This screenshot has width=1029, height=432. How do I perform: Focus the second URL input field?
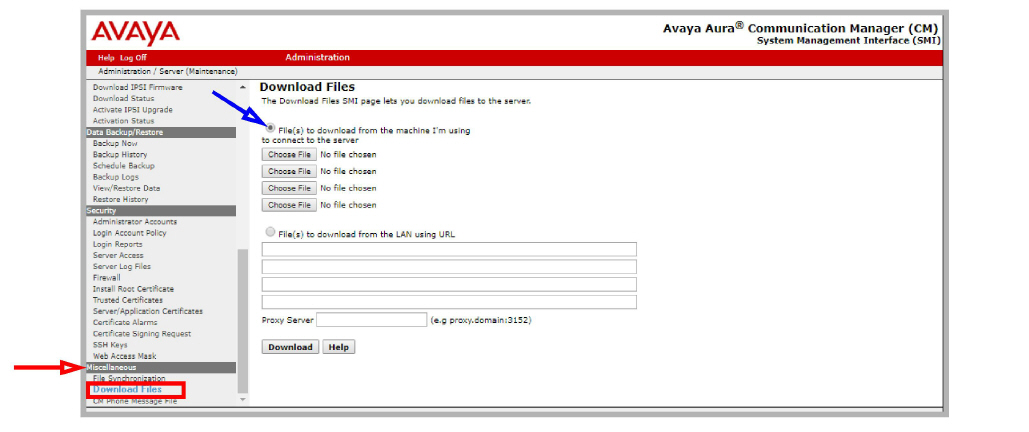coord(449,267)
